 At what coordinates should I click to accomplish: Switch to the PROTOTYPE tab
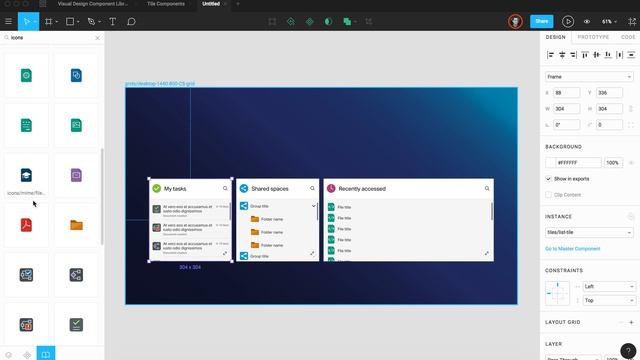tap(593, 37)
